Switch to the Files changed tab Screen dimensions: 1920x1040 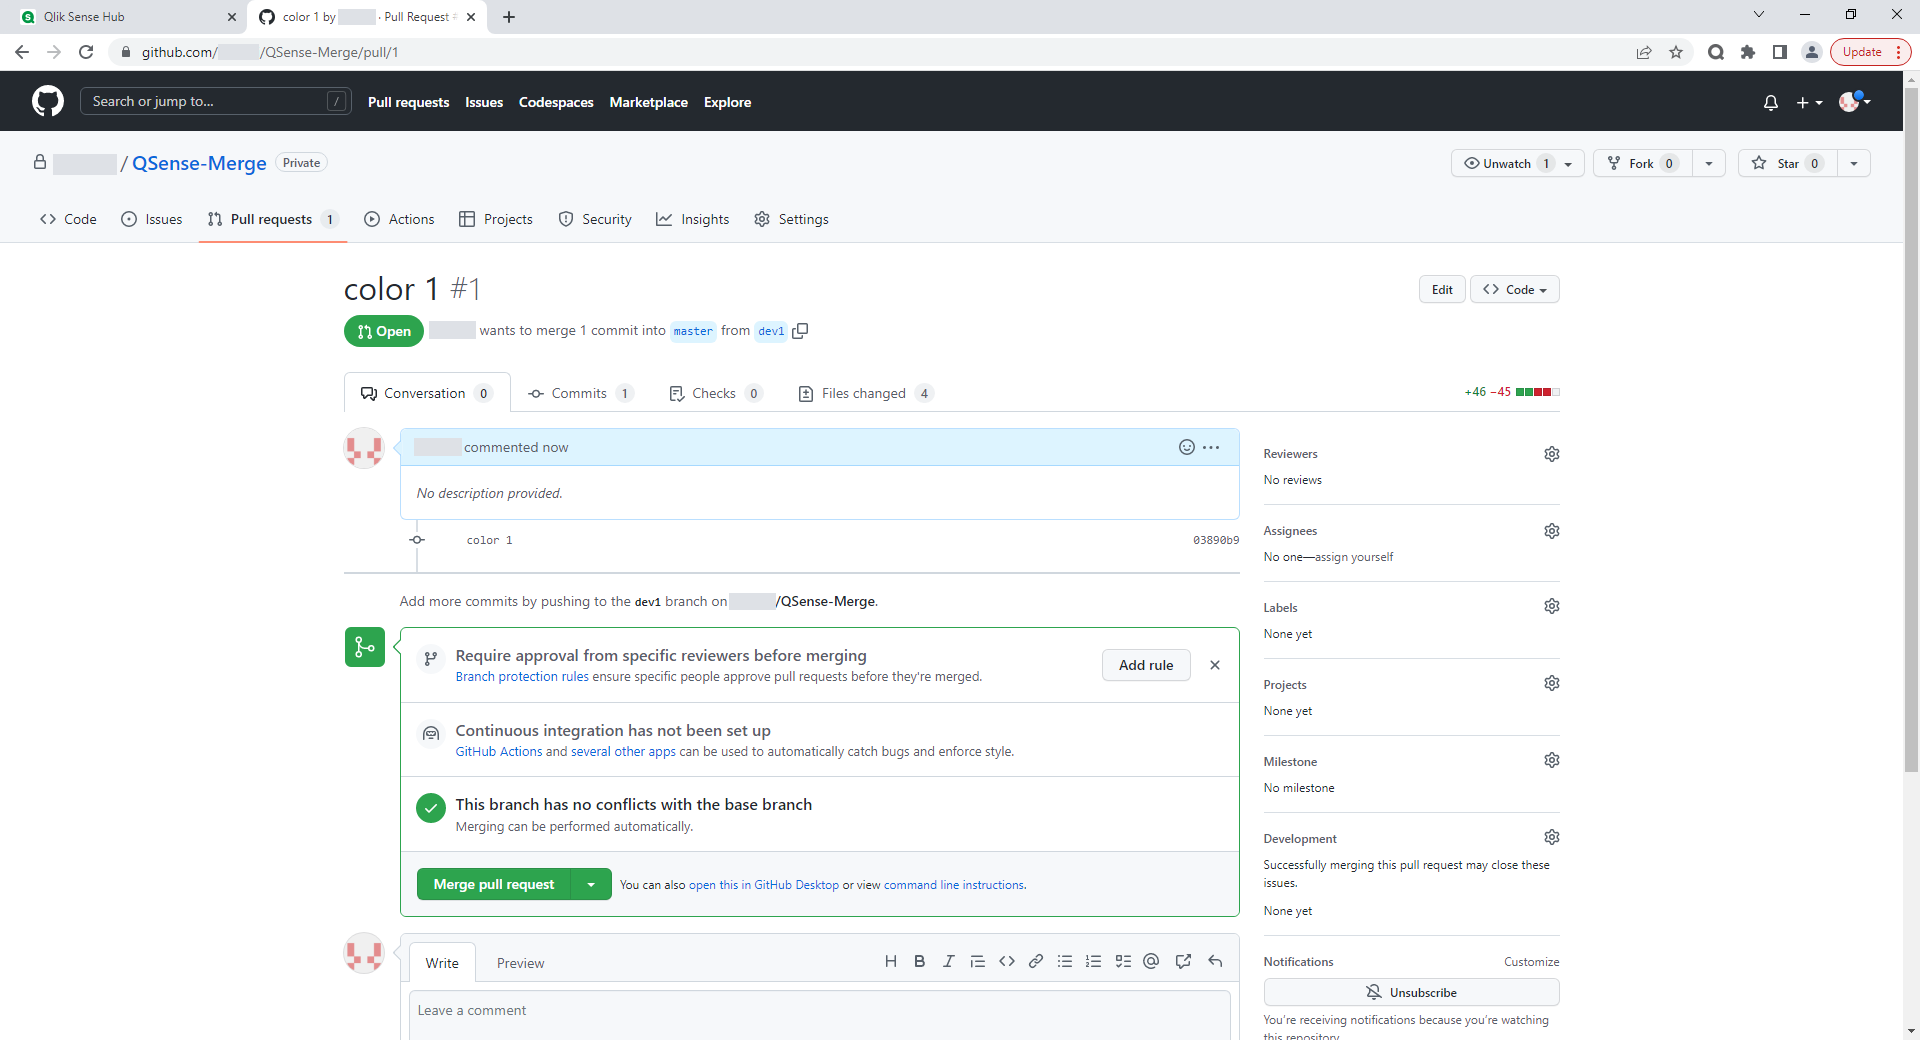click(x=863, y=393)
